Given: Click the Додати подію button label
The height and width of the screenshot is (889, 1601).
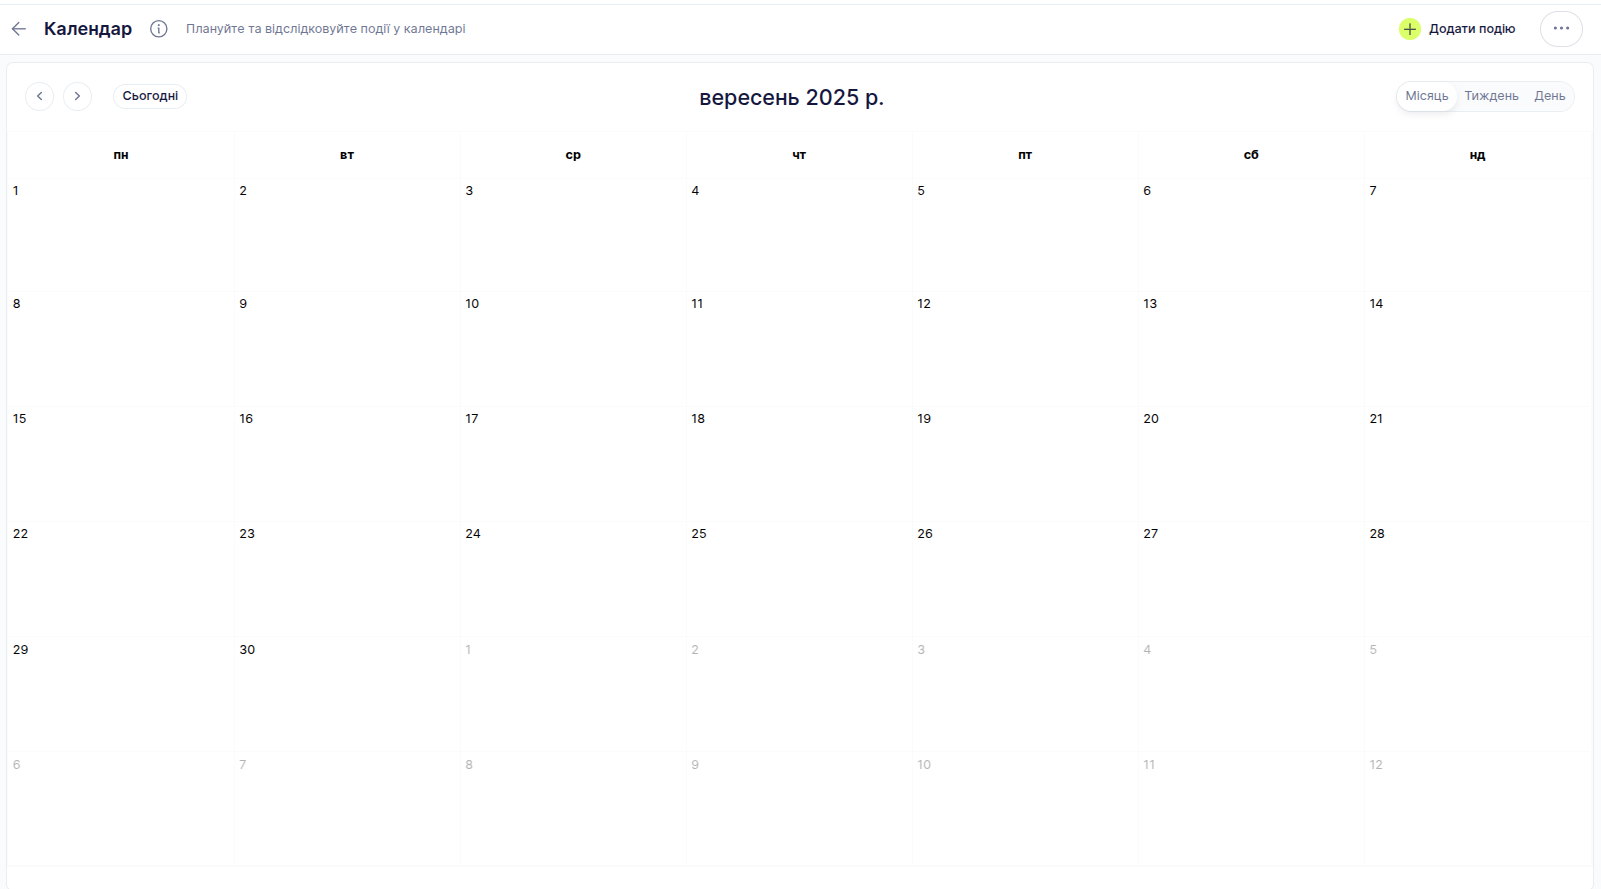Looking at the screenshot, I should click(1471, 29).
